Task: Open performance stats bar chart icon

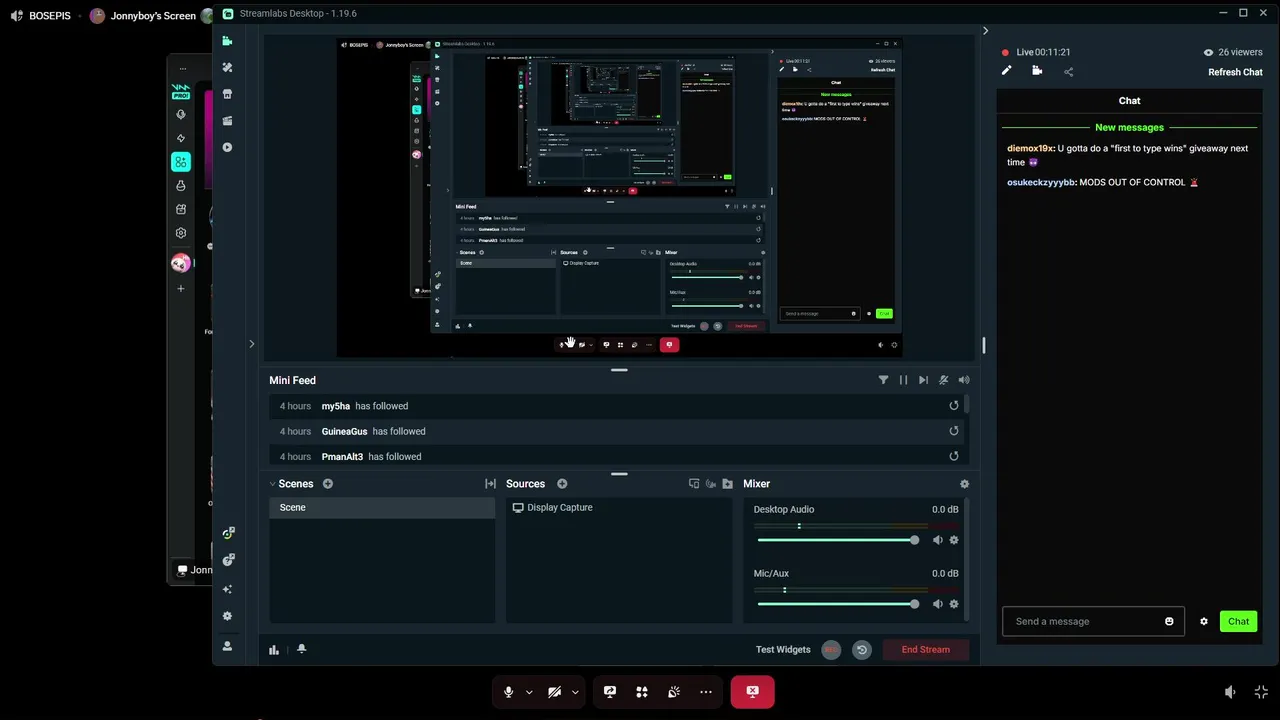Action: (274, 650)
